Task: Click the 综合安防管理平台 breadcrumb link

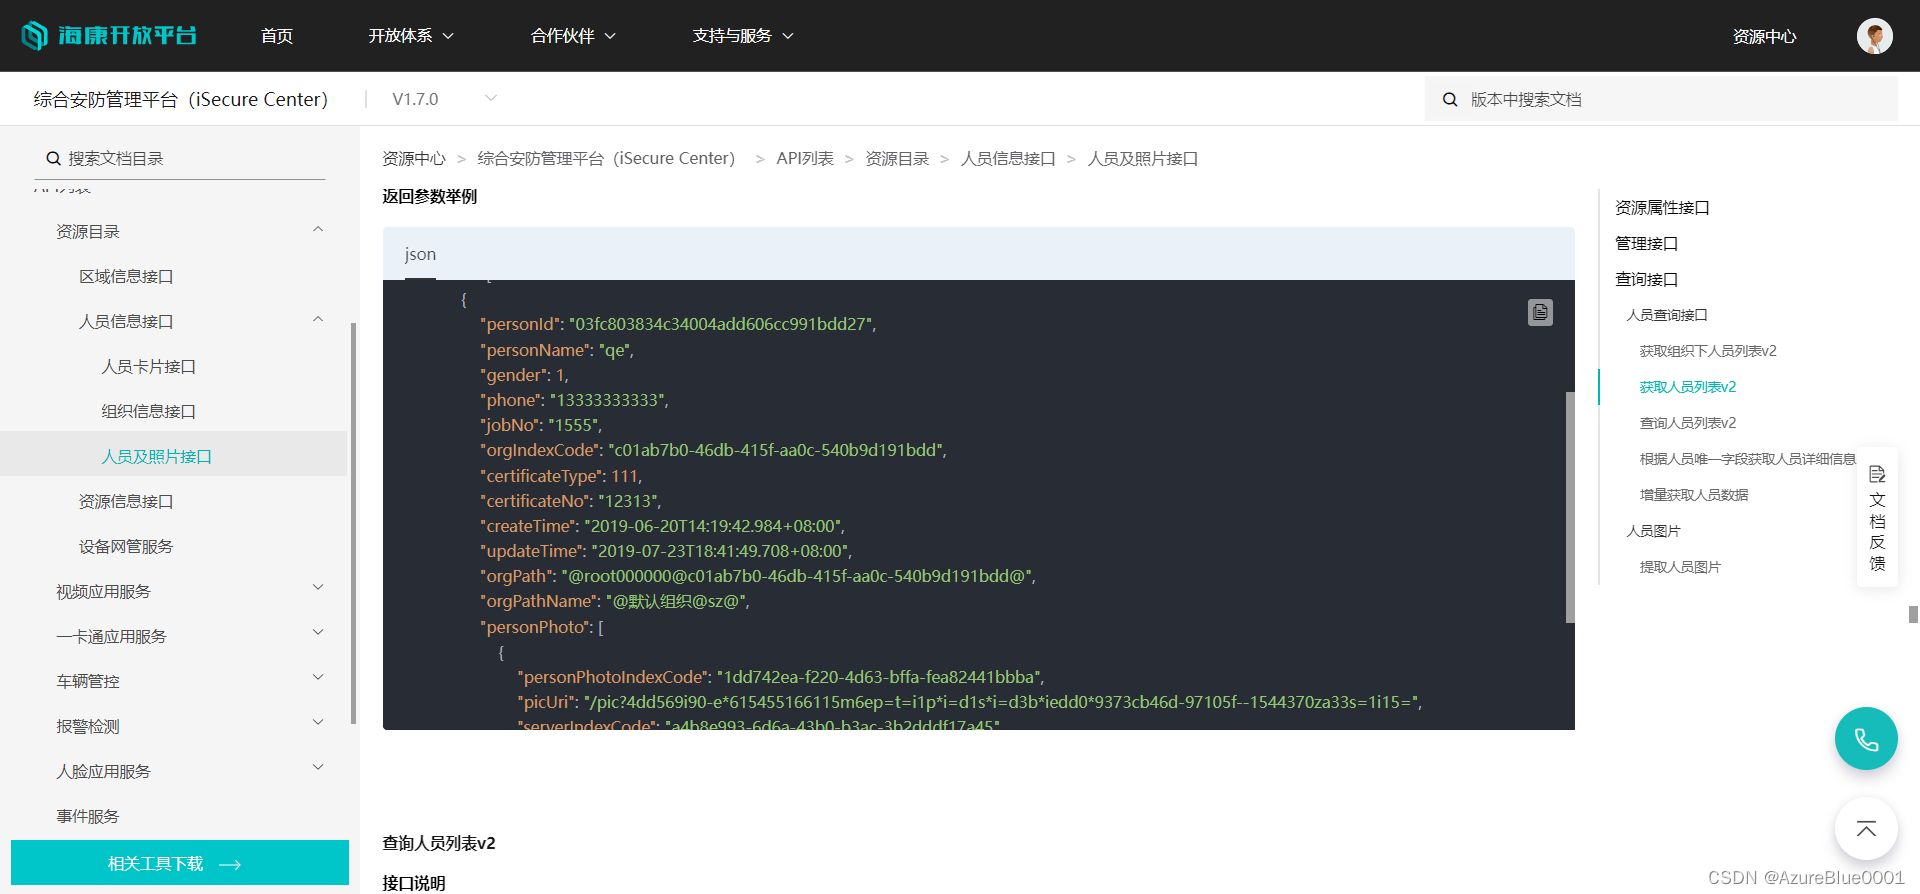Action: 606,158
